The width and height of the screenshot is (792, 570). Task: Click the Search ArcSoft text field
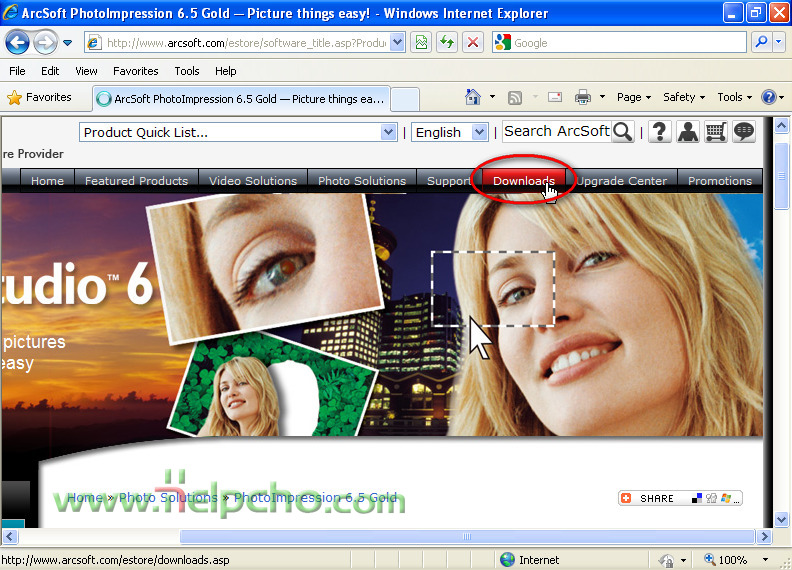coord(557,131)
